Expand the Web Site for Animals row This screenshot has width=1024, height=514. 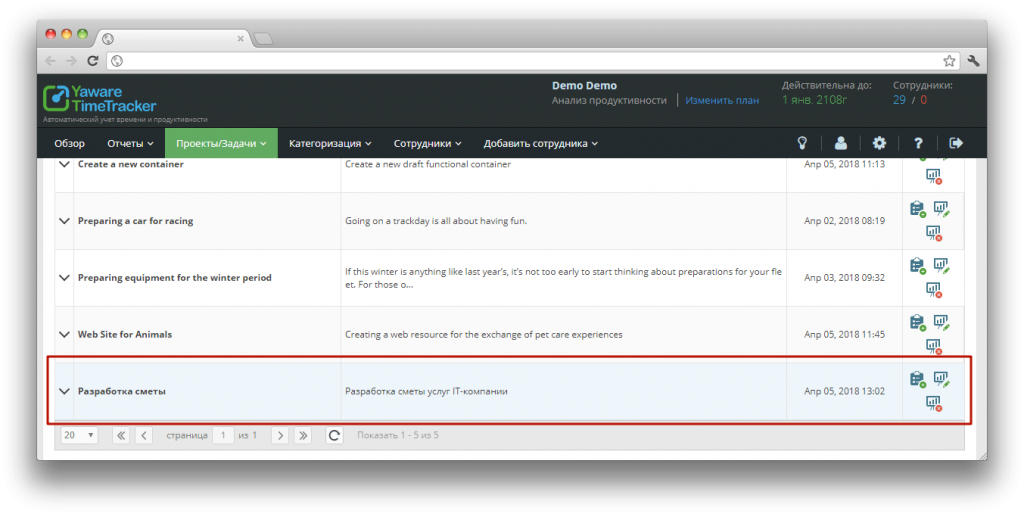[64, 334]
